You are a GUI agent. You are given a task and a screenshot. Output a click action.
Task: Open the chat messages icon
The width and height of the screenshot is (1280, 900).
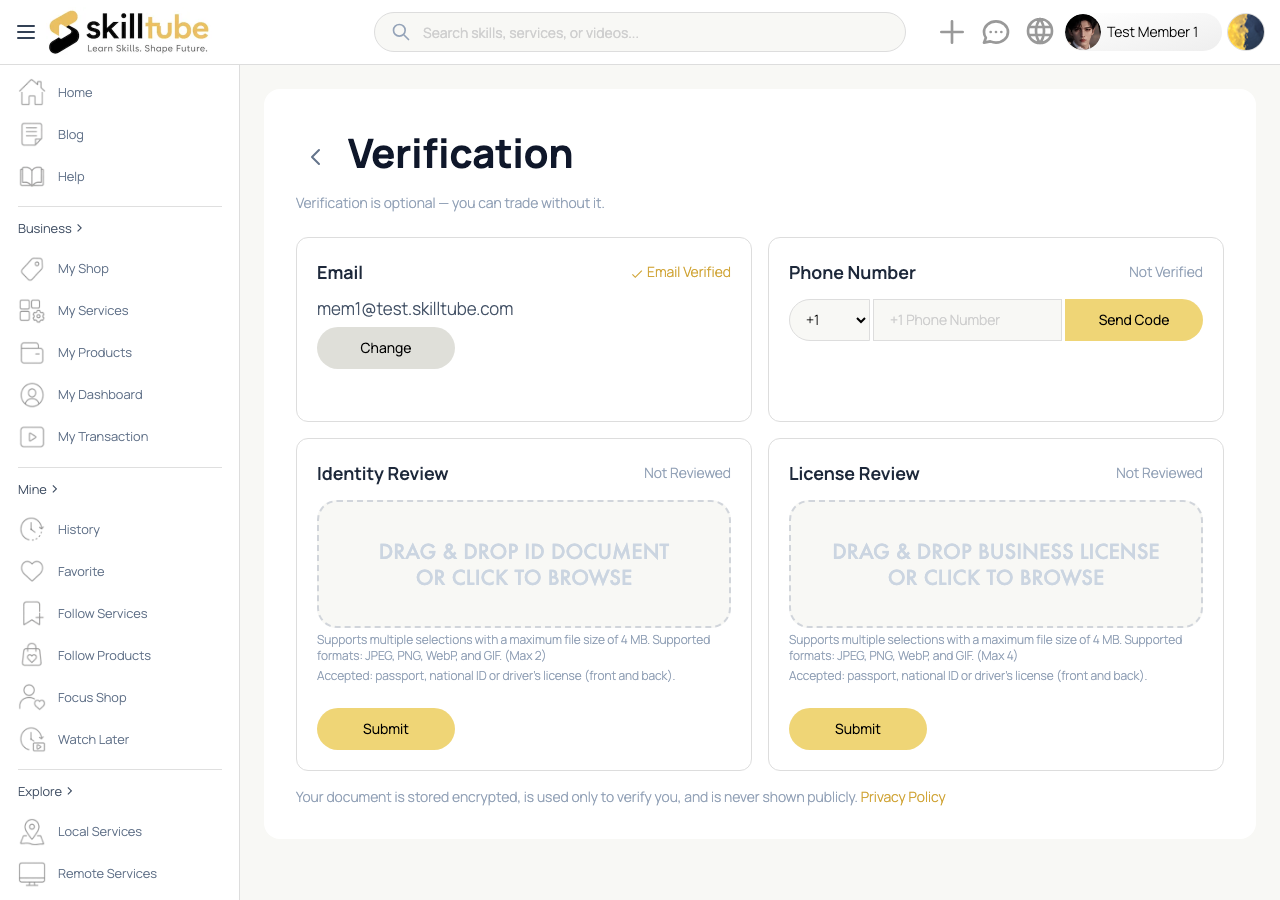click(996, 32)
